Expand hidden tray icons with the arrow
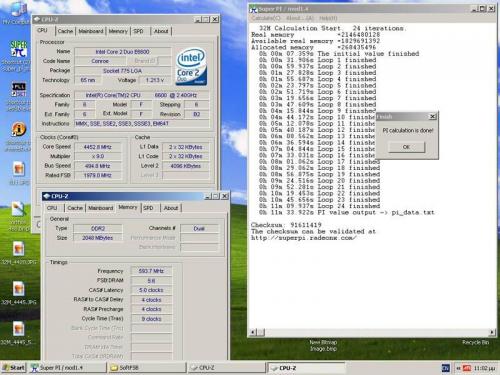This screenshot has height=375, width=500. pyautogui.click(x=458, y=368)
